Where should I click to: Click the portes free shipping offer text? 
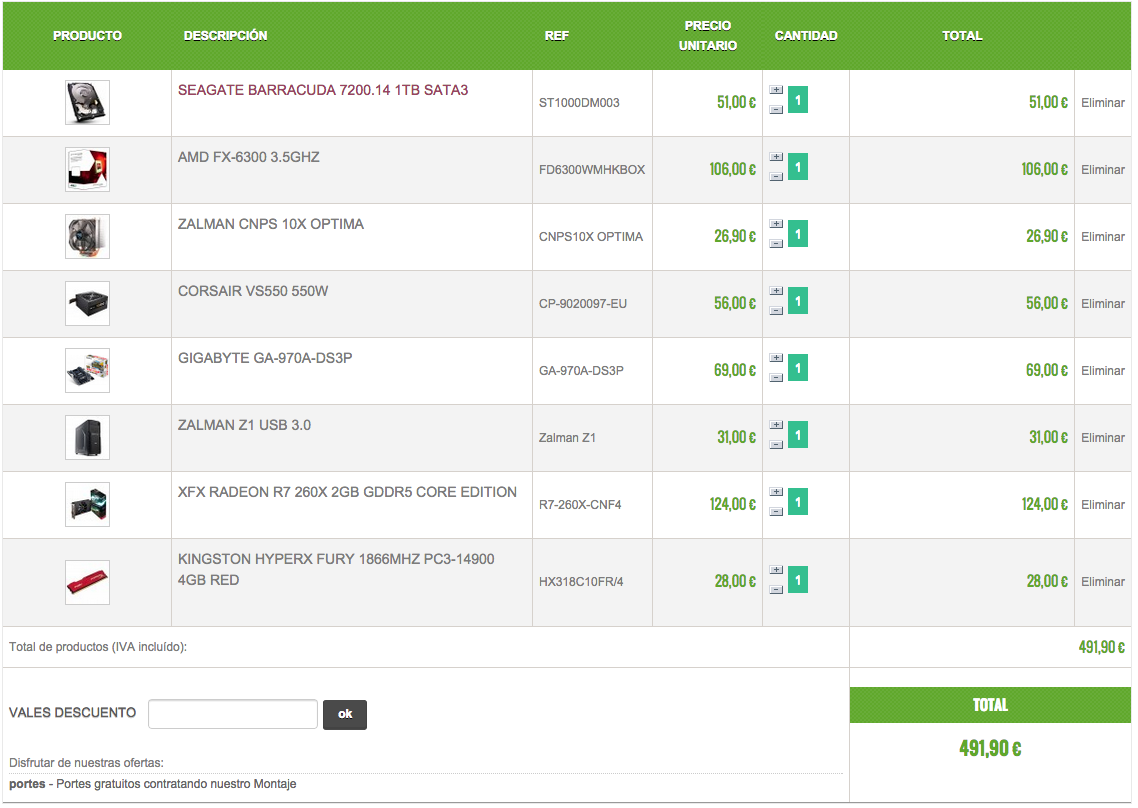152,784
